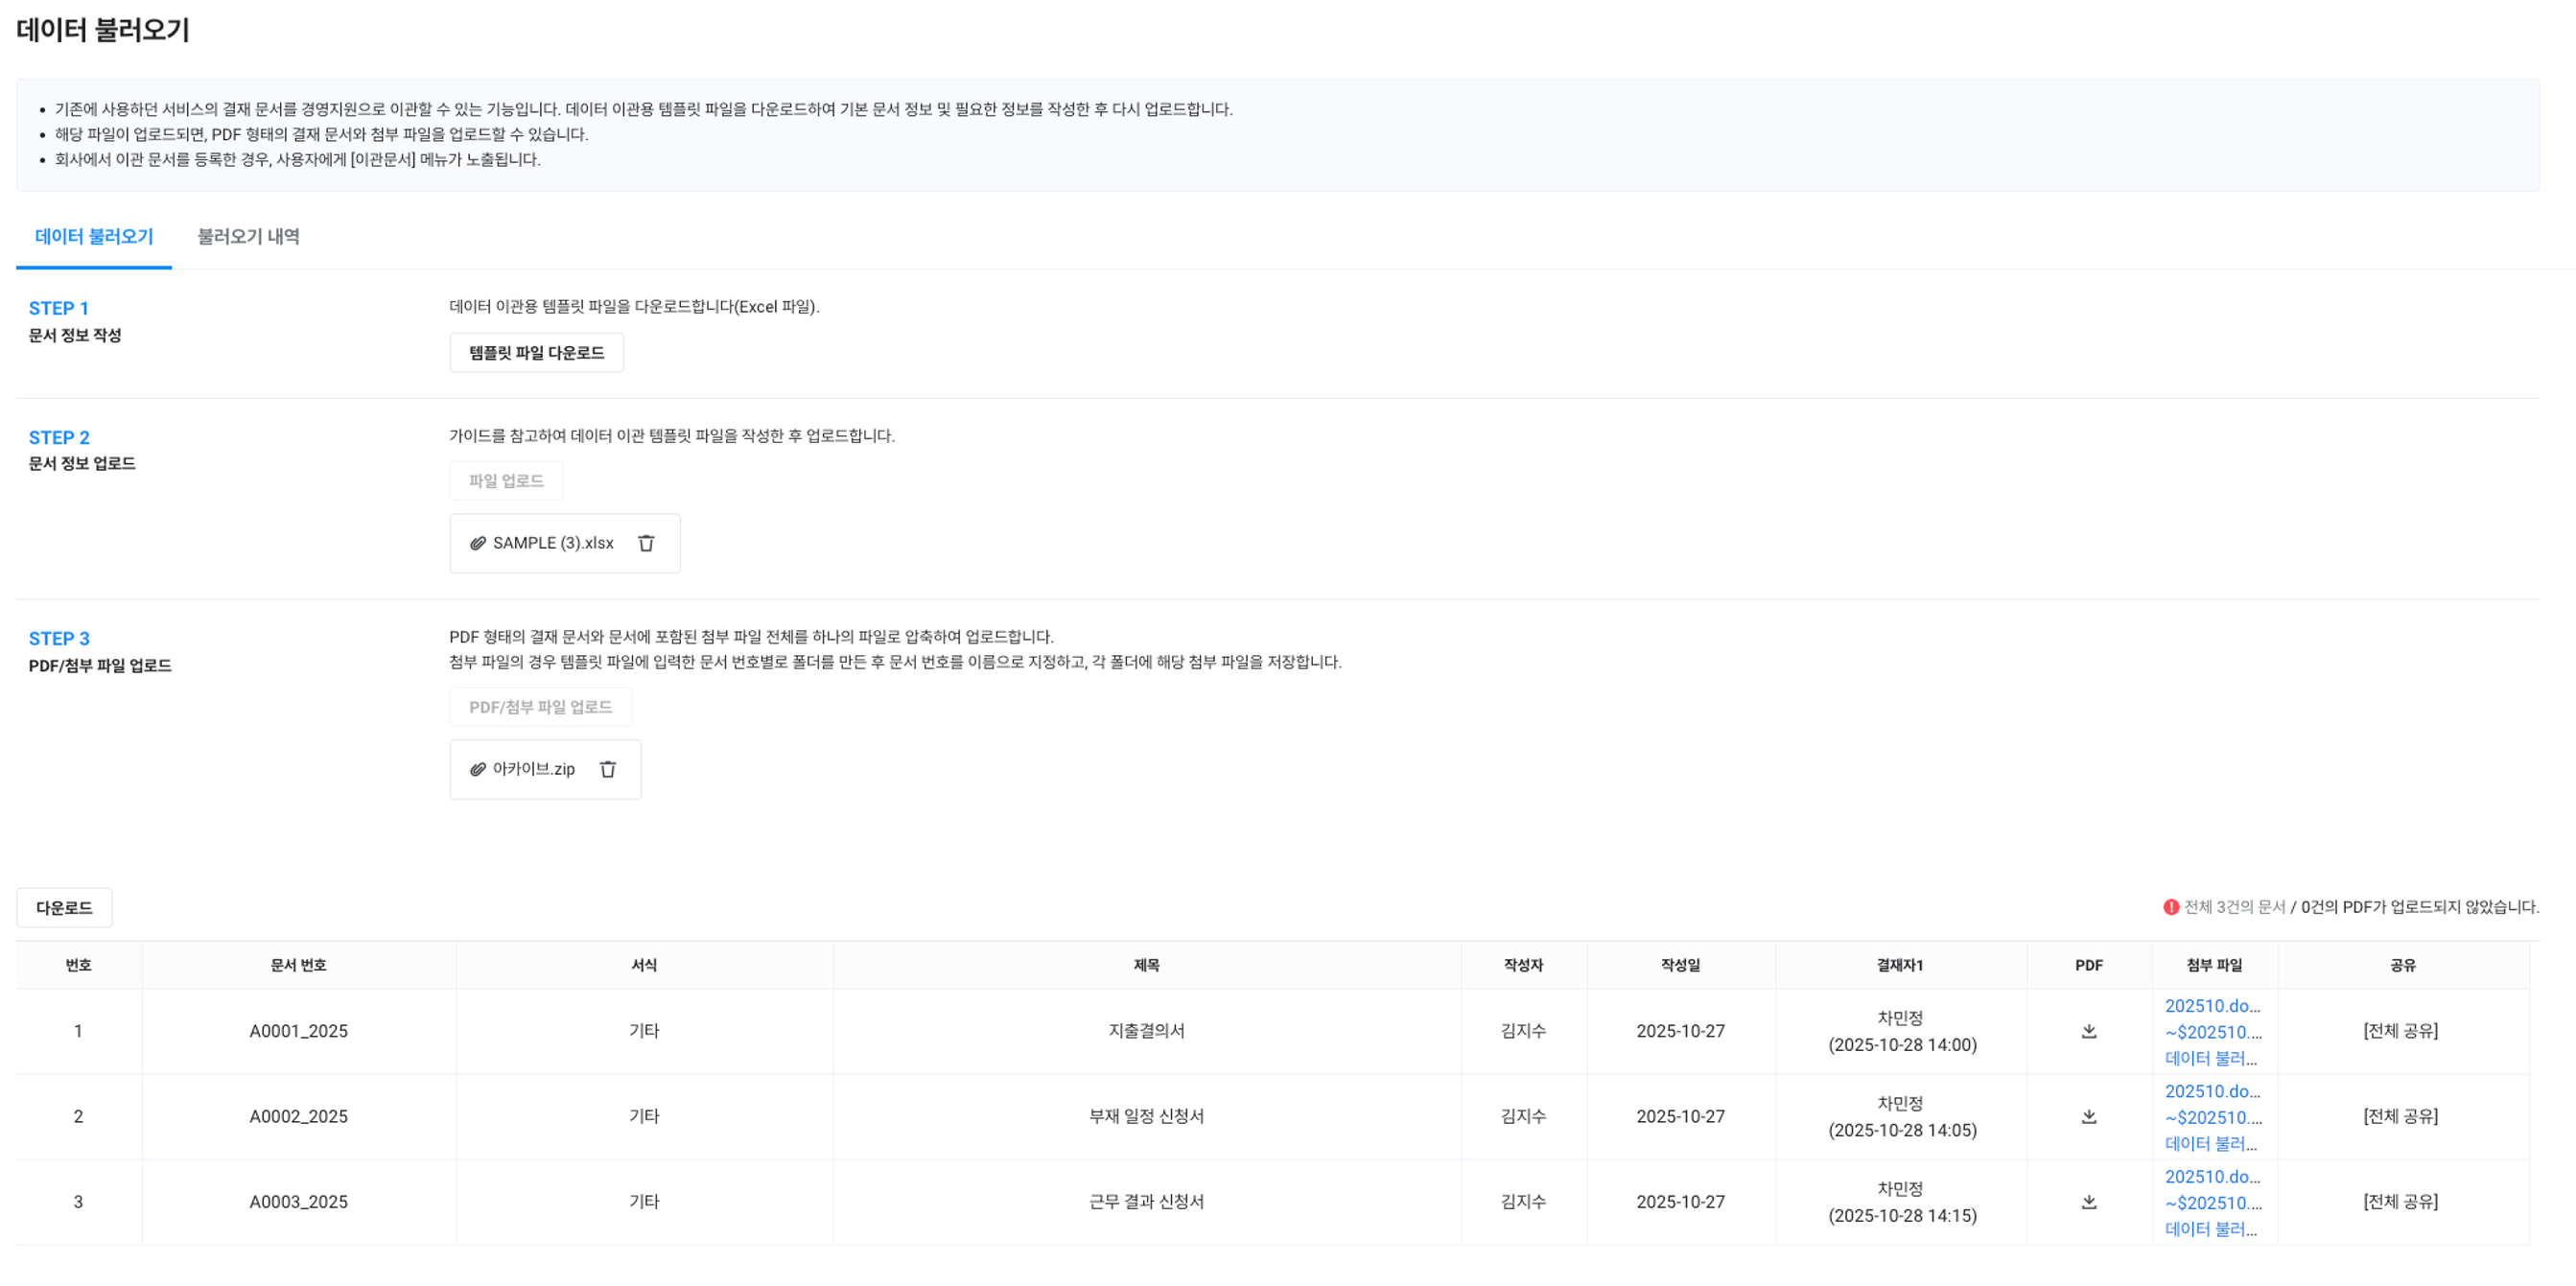Click 템플릿 파일 다운로드 button
Screen dimensions: 2576x1286
536,353
